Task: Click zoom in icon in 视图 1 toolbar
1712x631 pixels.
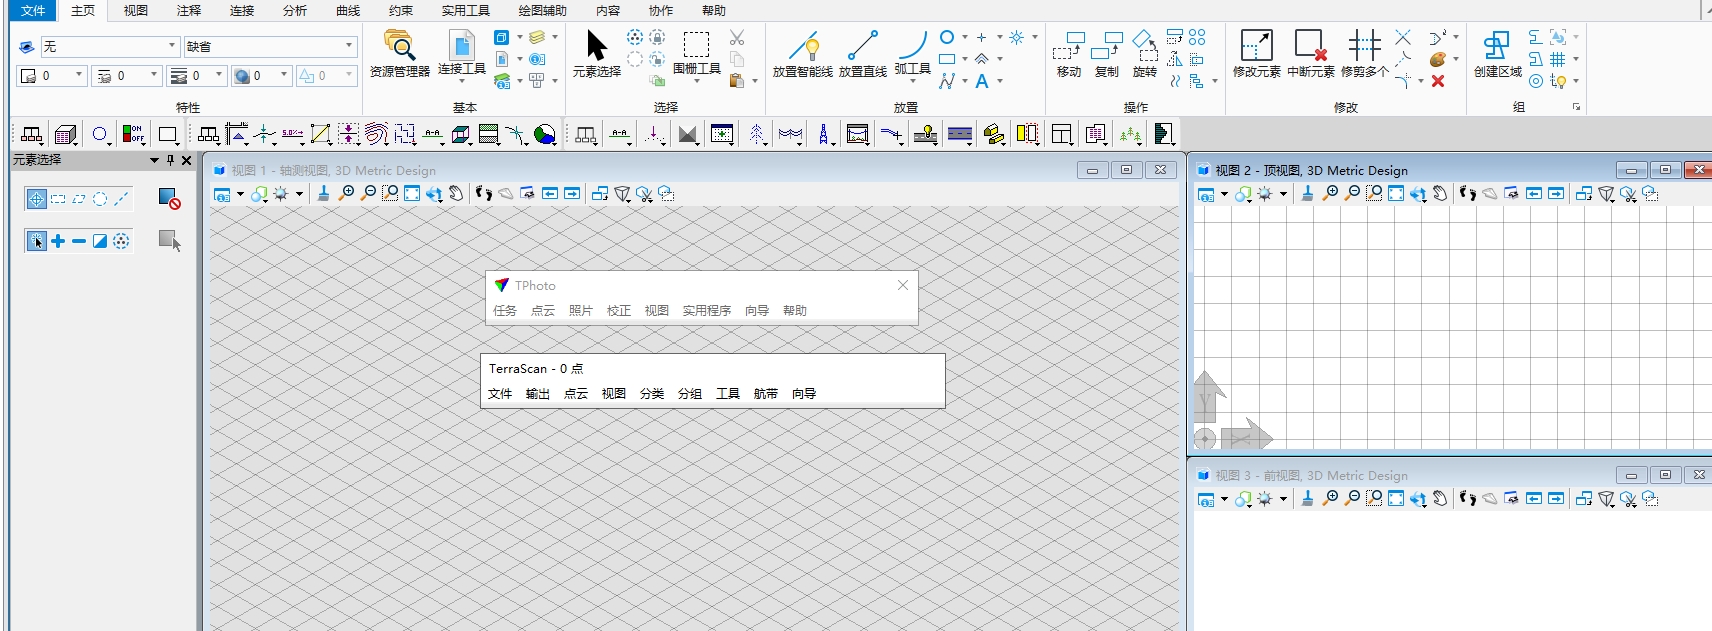Action: click(346, 193)
